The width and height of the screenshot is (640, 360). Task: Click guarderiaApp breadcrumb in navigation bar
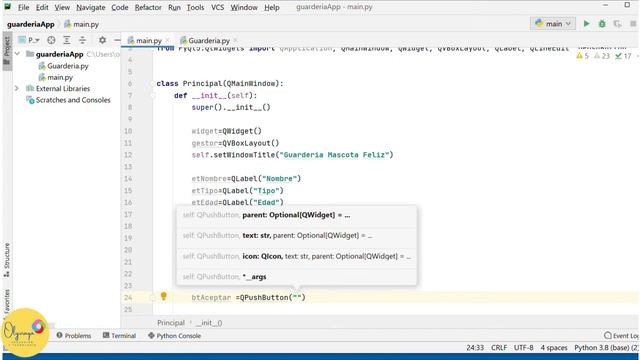click(x=31, y=24)
